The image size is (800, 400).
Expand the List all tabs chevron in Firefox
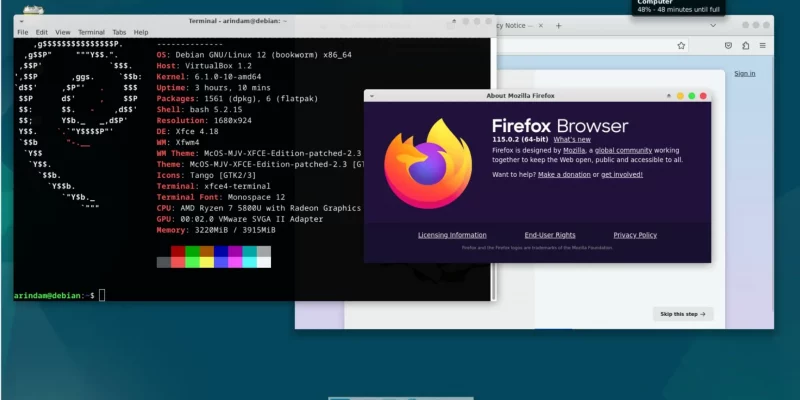click(x=713, y=26)
